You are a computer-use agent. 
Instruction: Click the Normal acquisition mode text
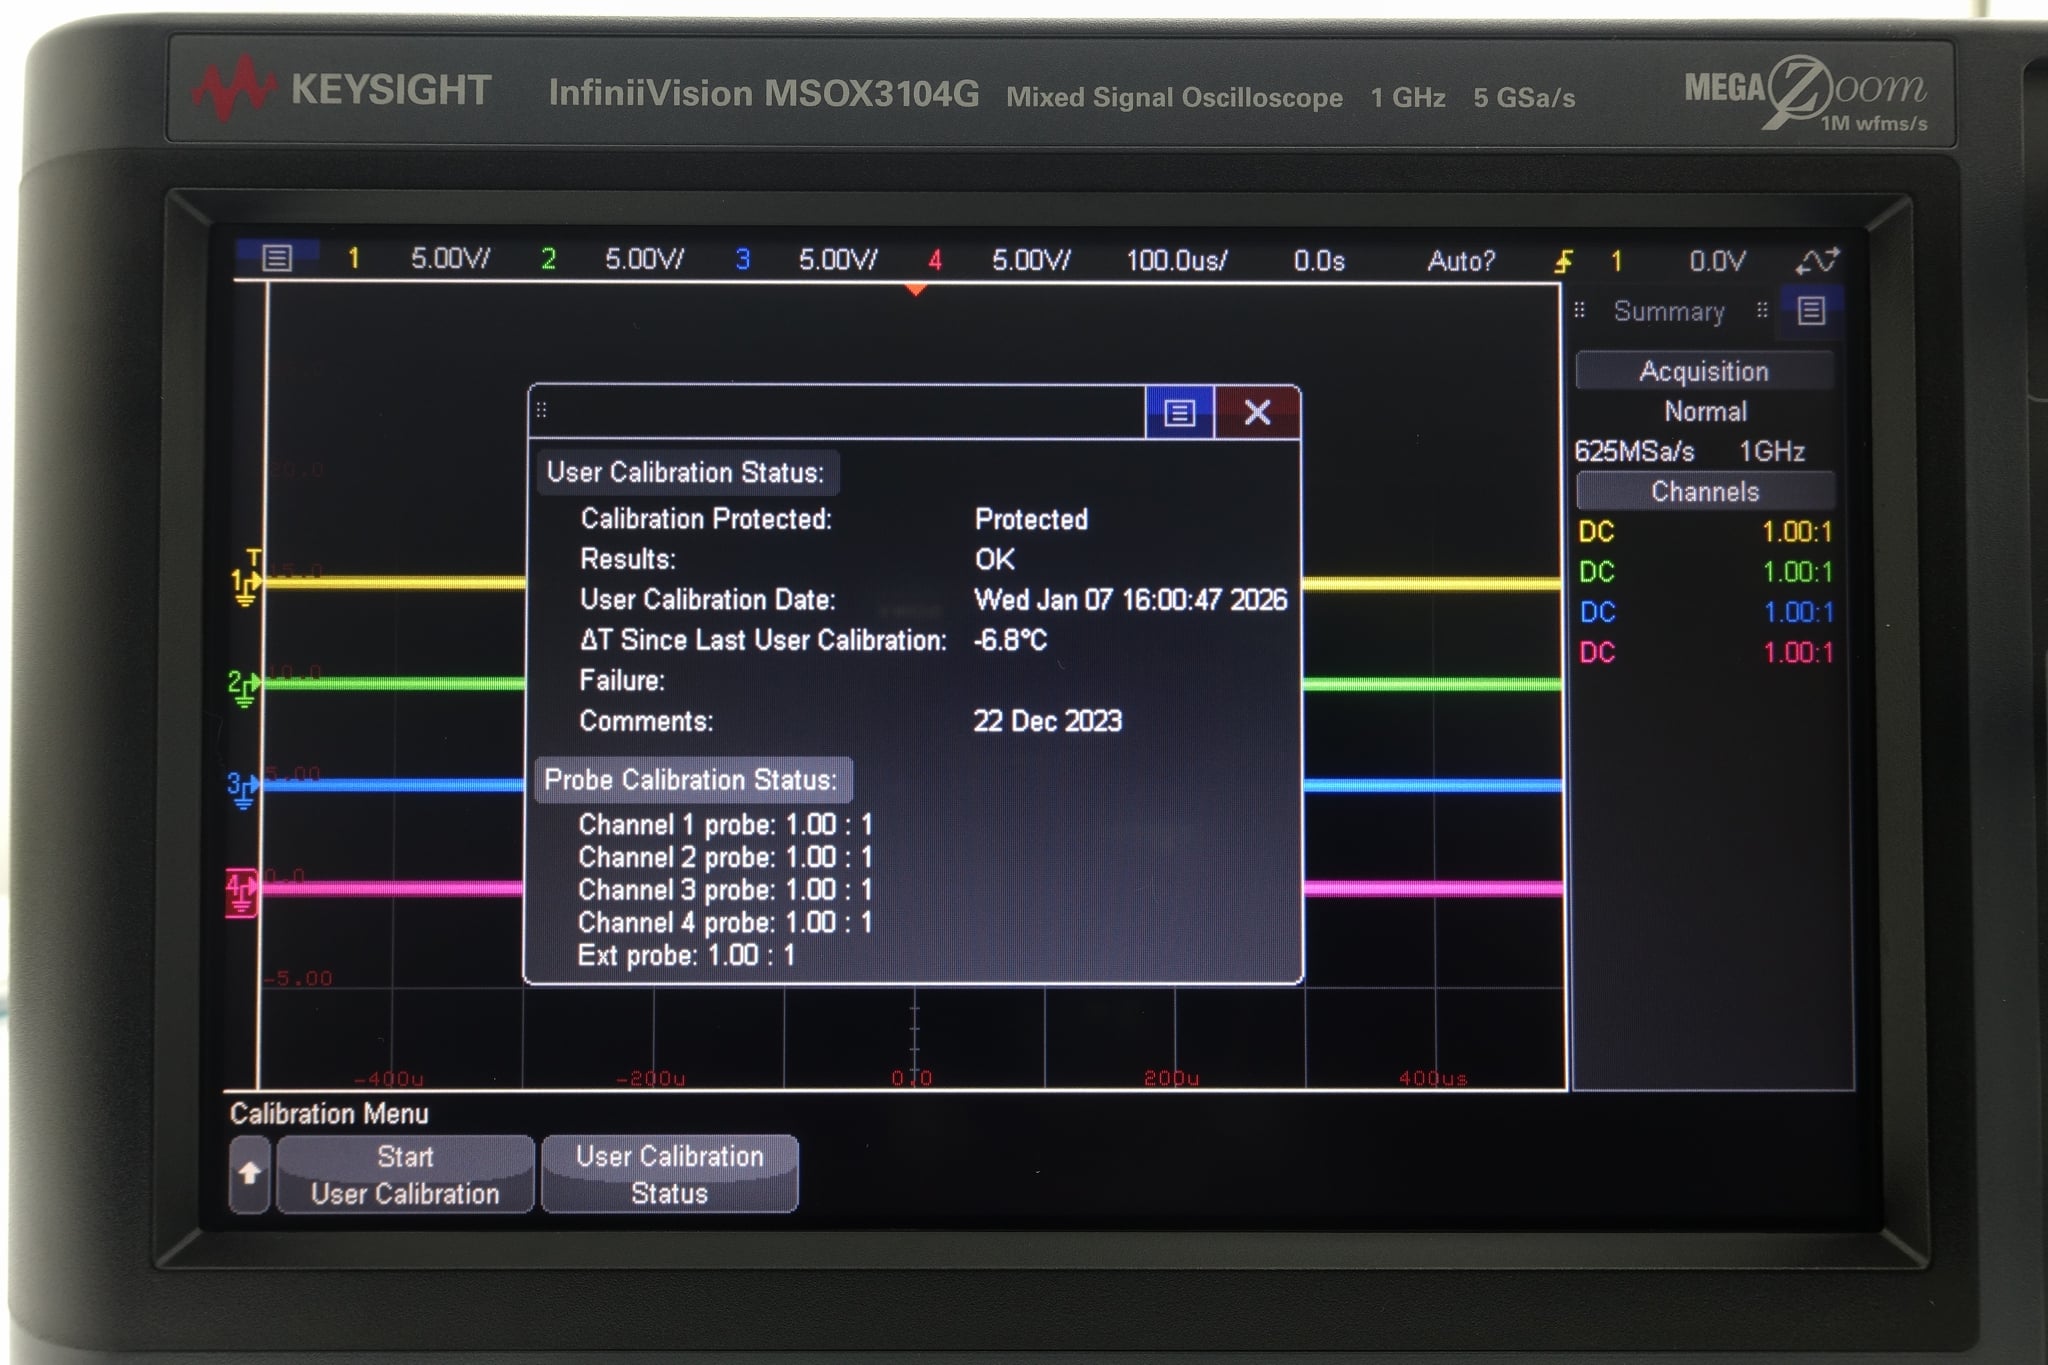pyautogui.click(x=1705, y=411)
